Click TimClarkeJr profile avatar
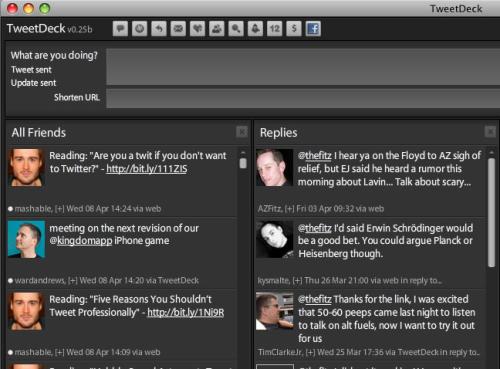The image size is (500, 369). tap(275, 311)
